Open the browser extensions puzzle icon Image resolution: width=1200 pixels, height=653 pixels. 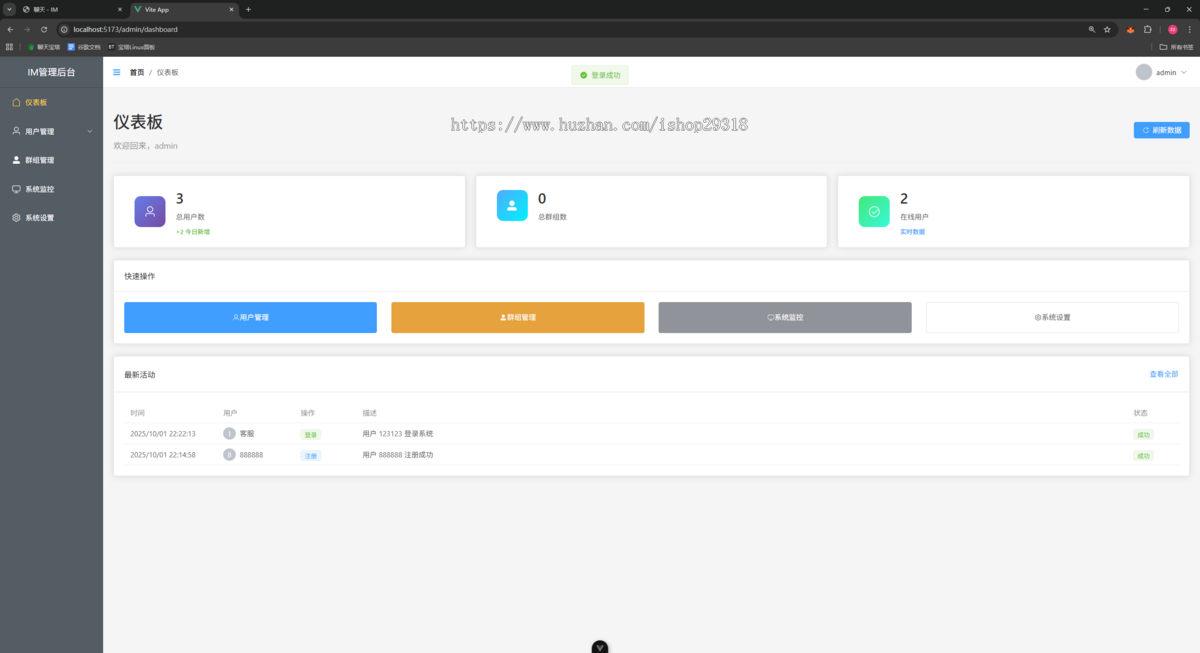point(1148,29)
